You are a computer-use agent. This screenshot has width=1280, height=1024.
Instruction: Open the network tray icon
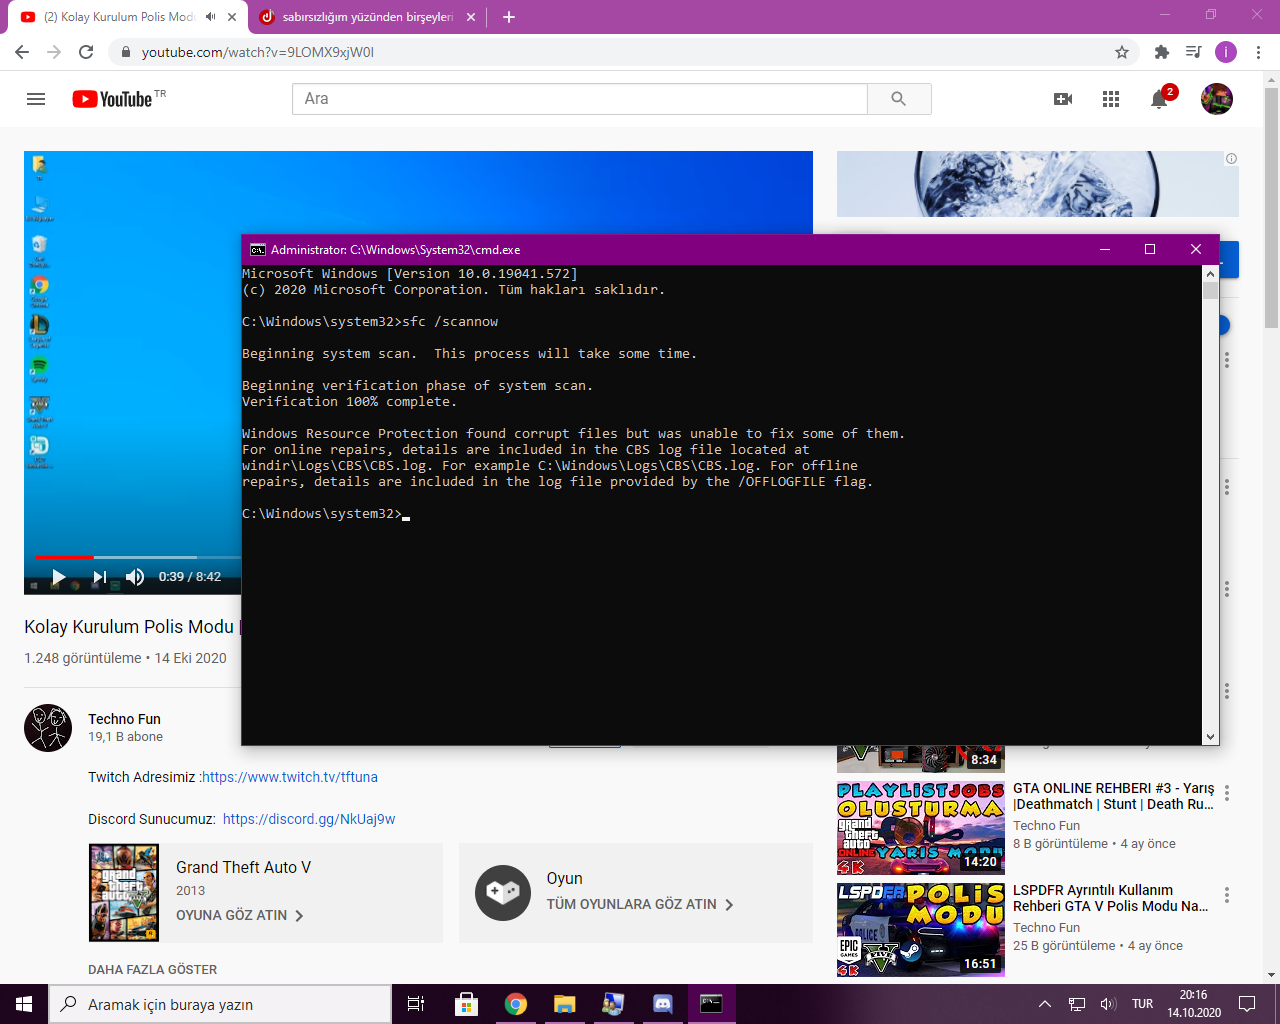click(x=1077, y=1004)
